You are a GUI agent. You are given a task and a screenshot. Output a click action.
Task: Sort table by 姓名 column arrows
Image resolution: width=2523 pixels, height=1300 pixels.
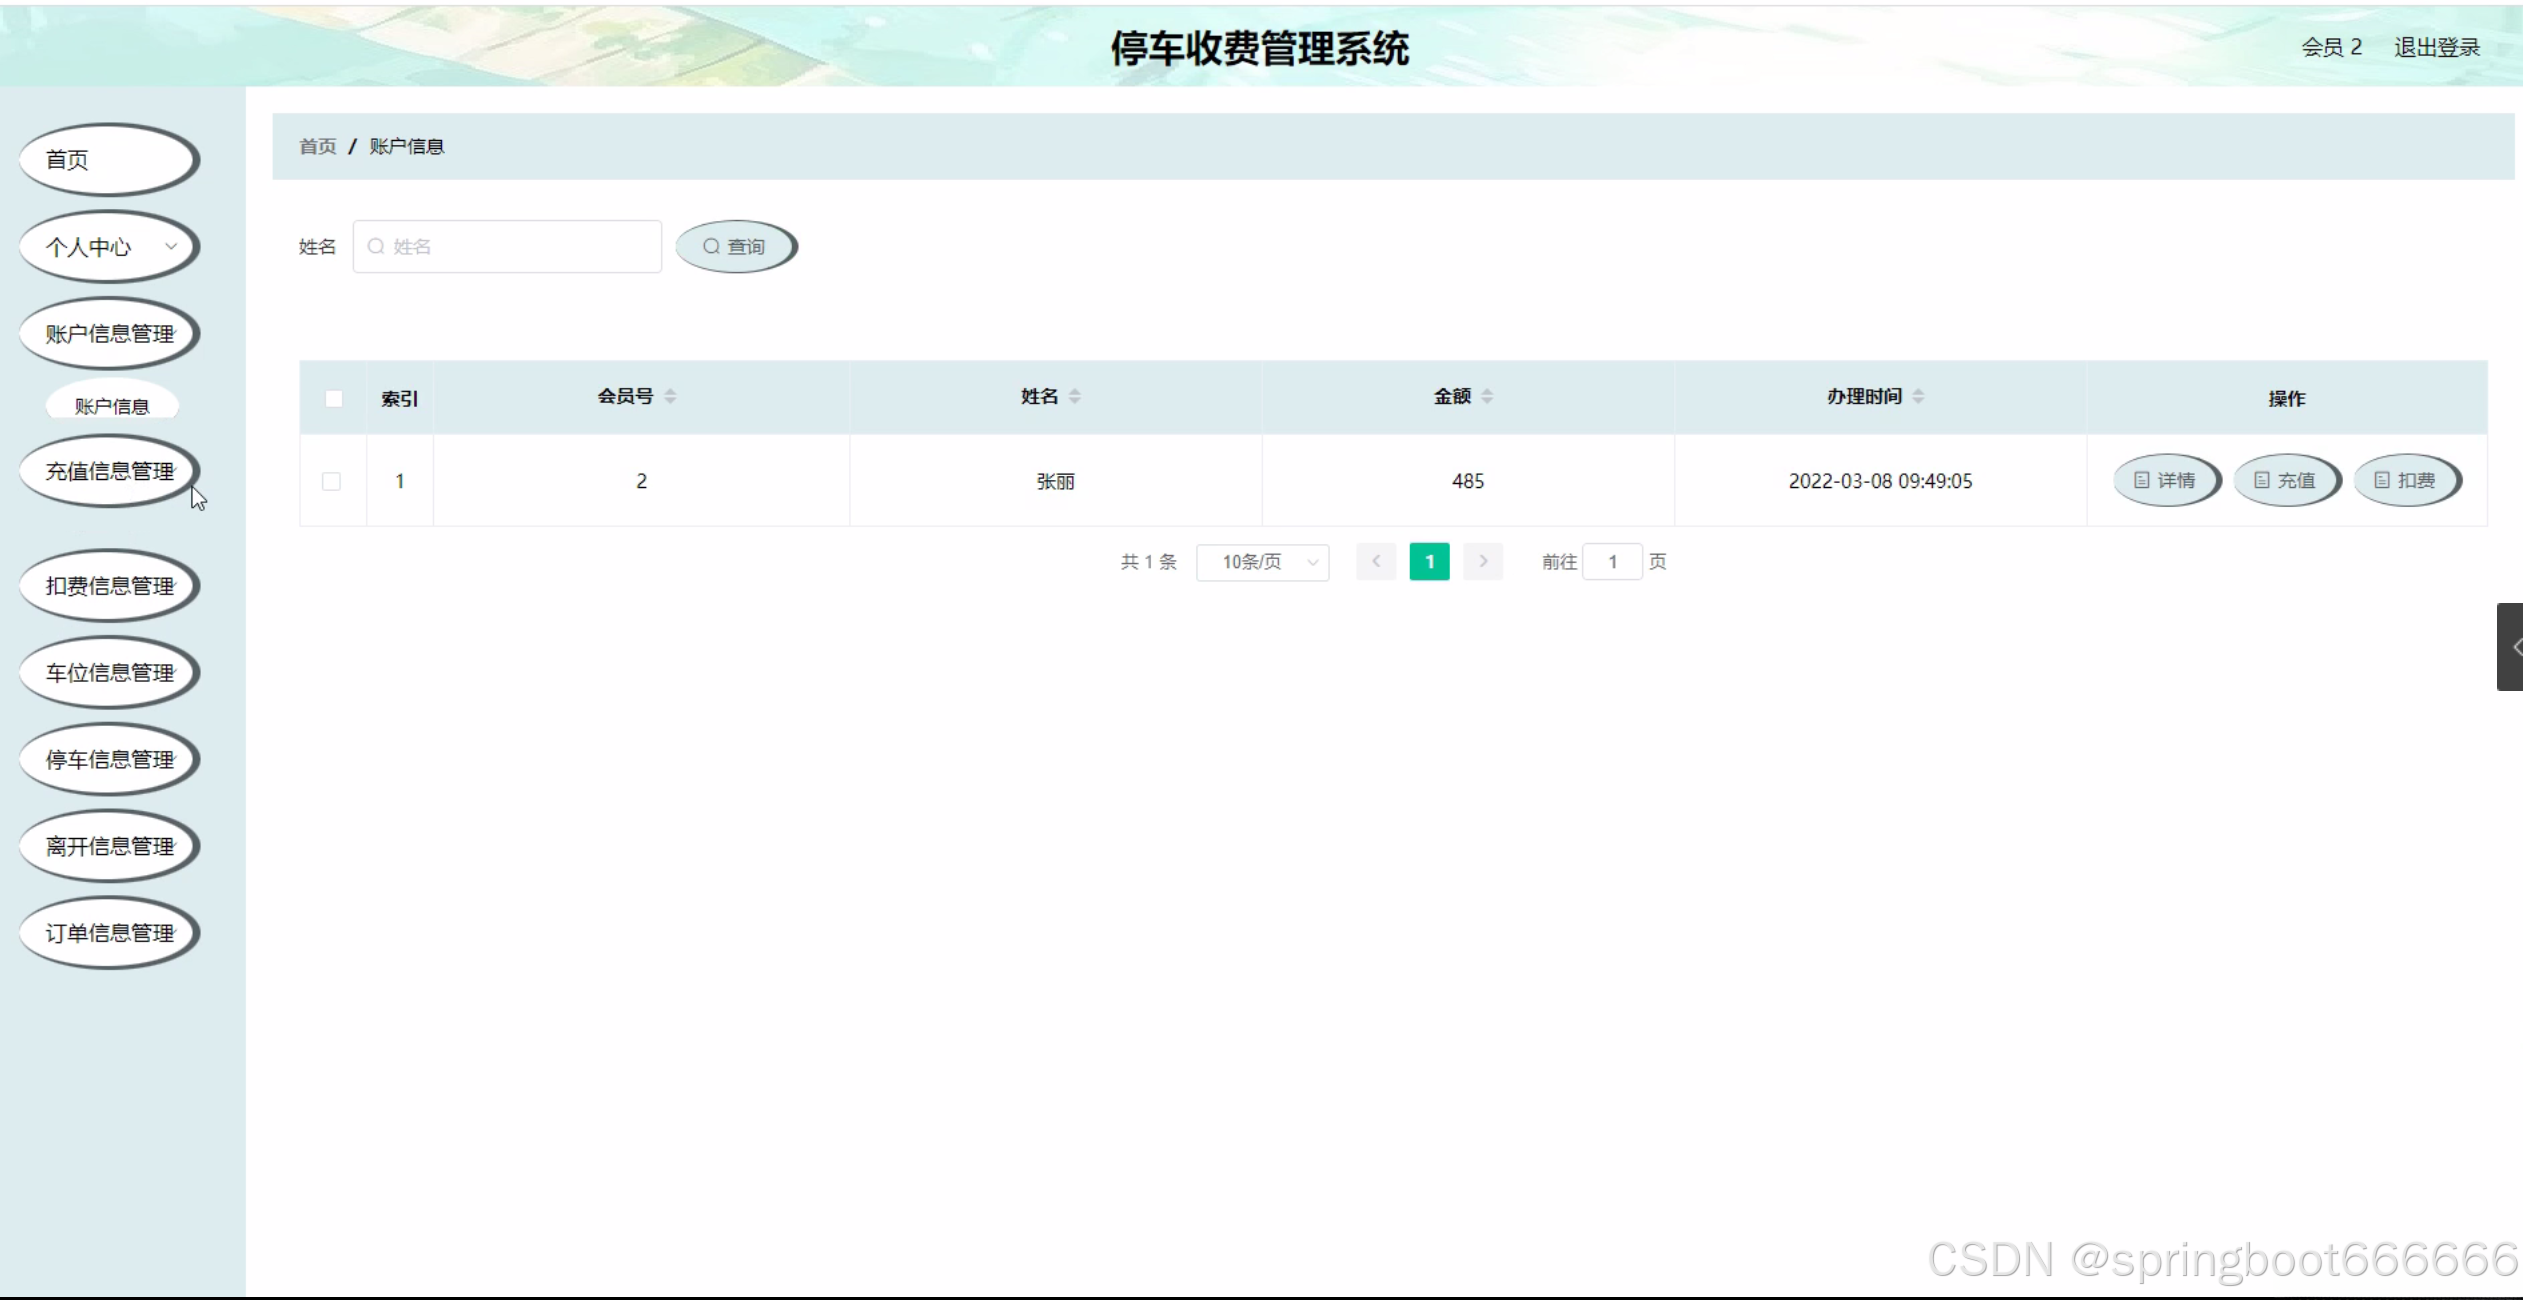tap(1074, 397)
